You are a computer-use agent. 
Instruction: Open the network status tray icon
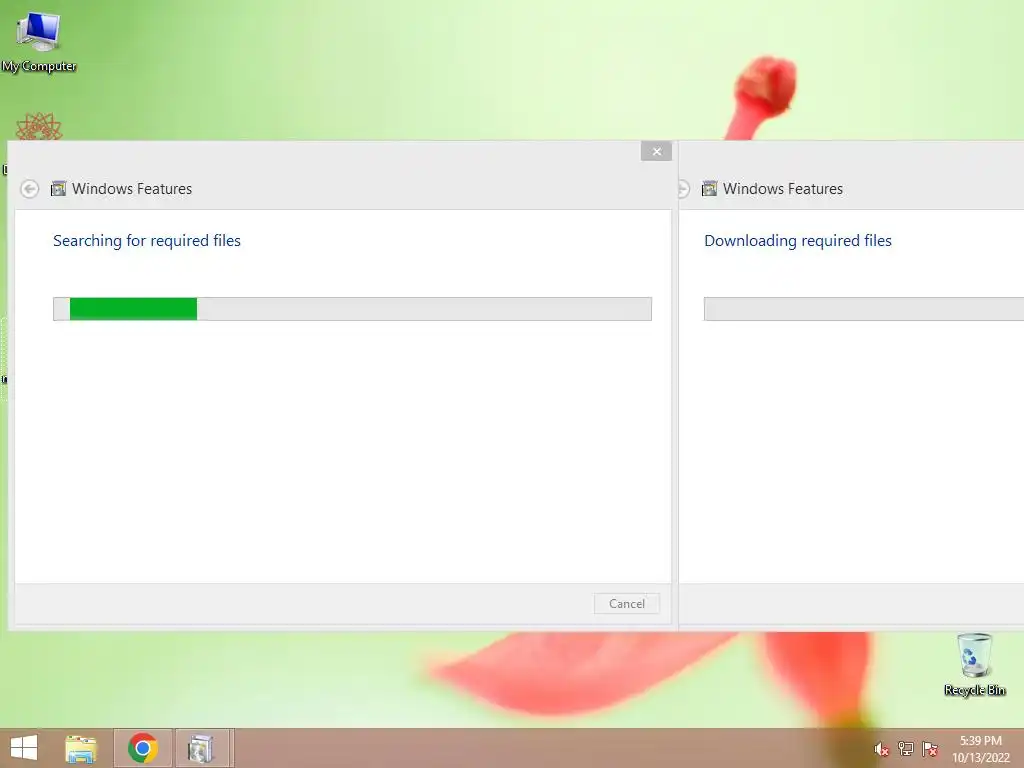tap(905, 749)
